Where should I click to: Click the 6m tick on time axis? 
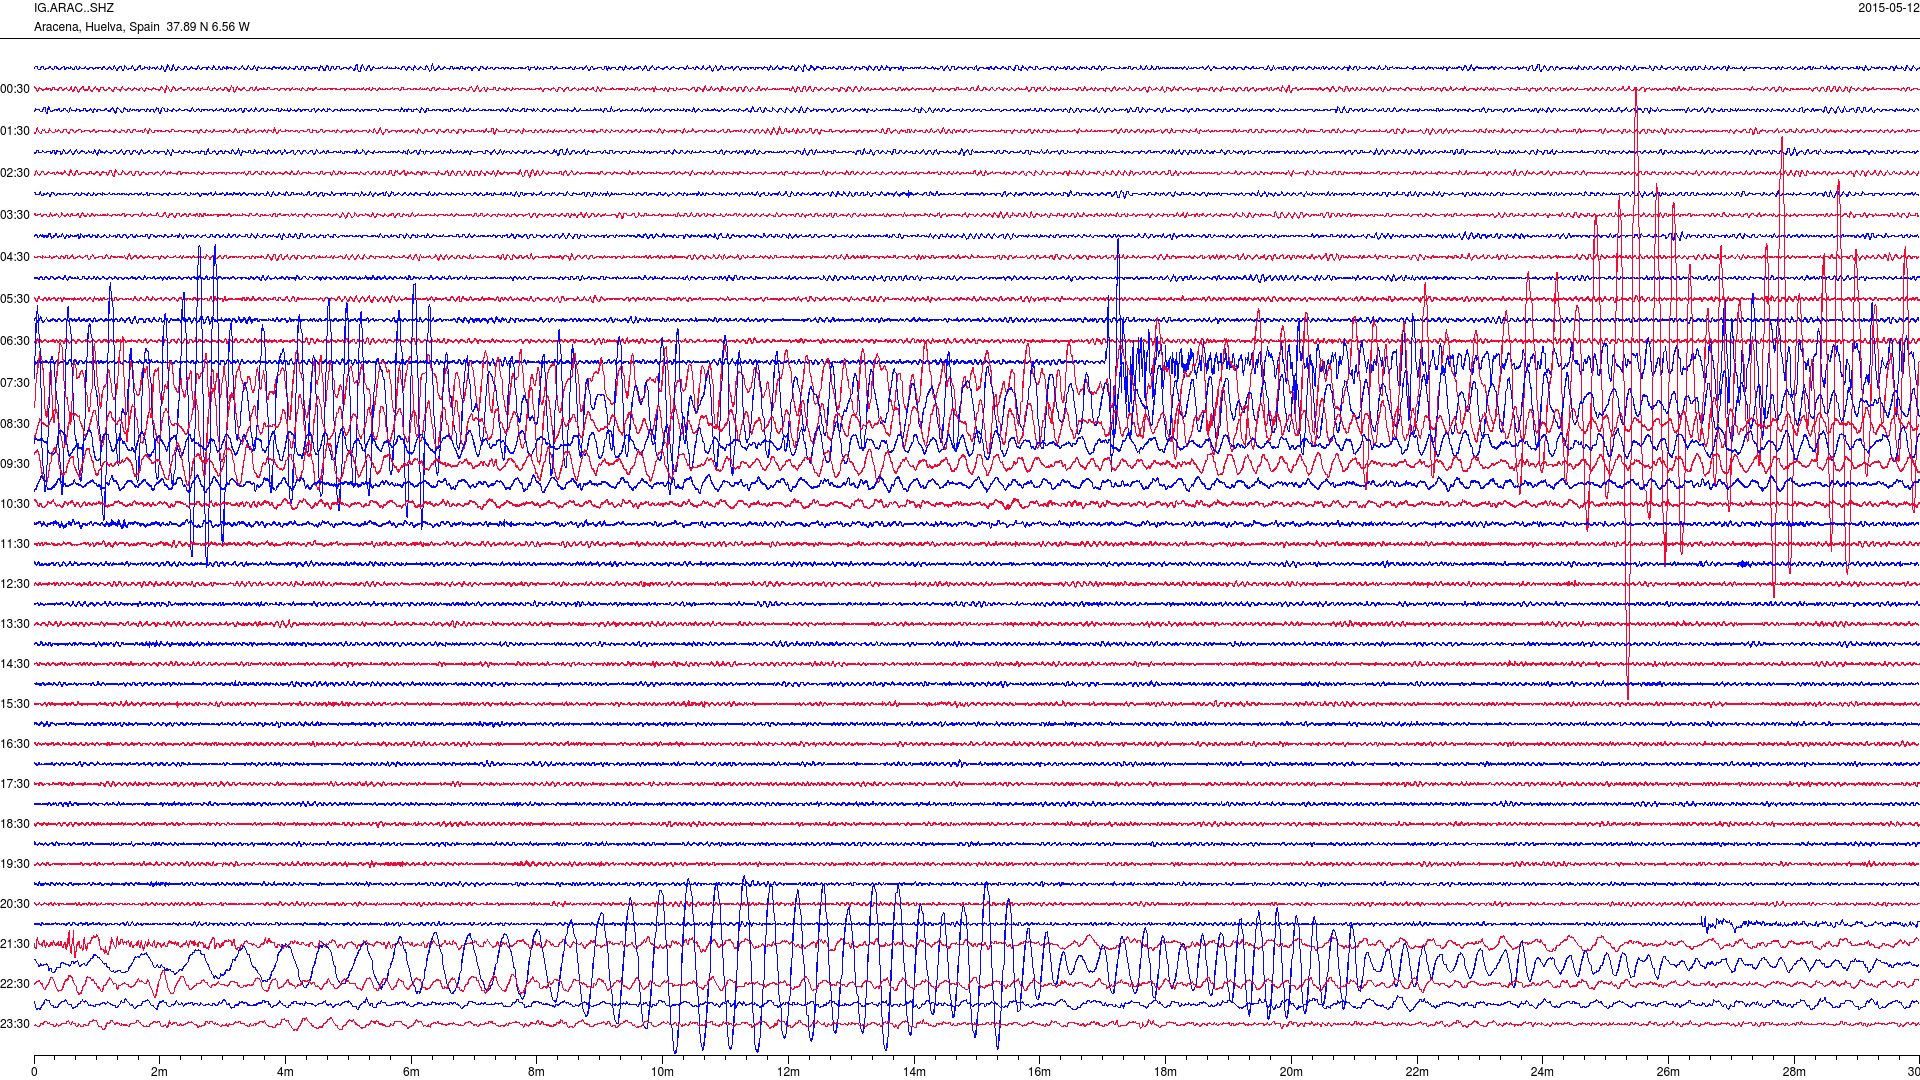click(x=411, y=1072)
